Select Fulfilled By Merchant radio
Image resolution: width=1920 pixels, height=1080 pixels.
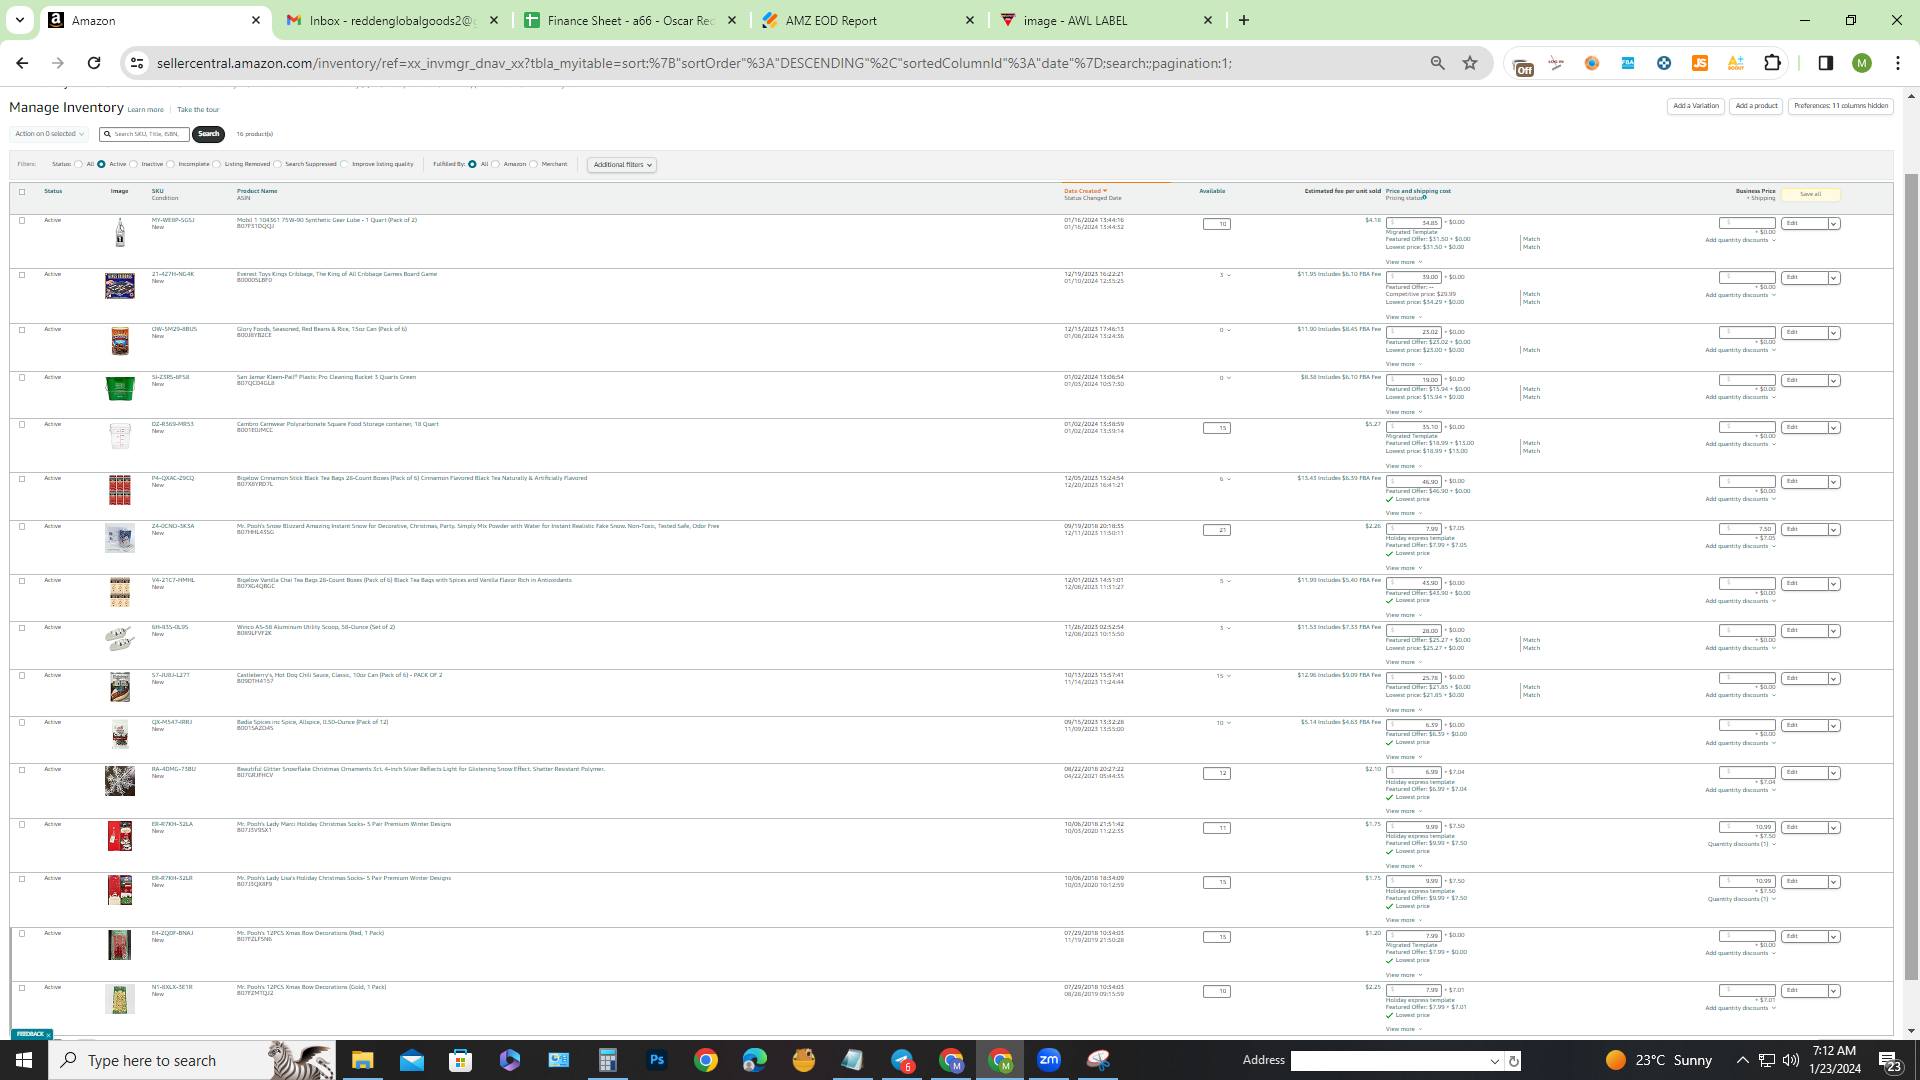[533, 164]
